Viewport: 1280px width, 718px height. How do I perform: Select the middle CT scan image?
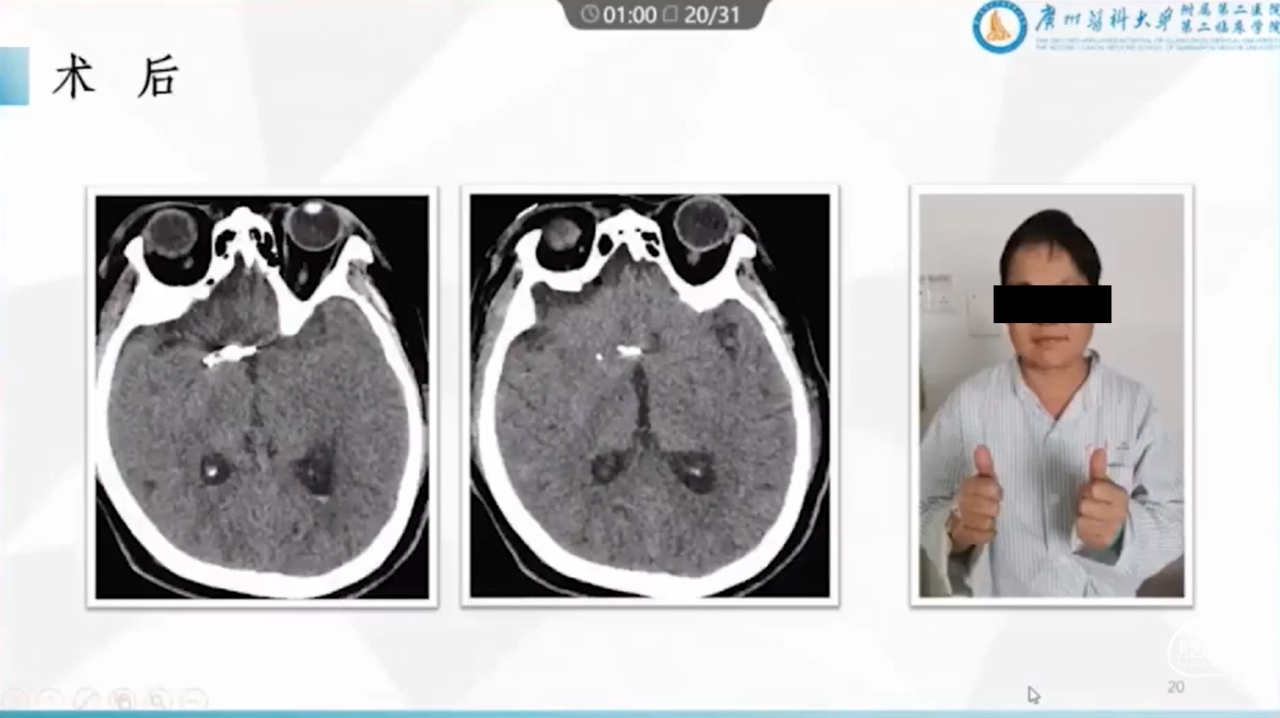tap(649, 396)
